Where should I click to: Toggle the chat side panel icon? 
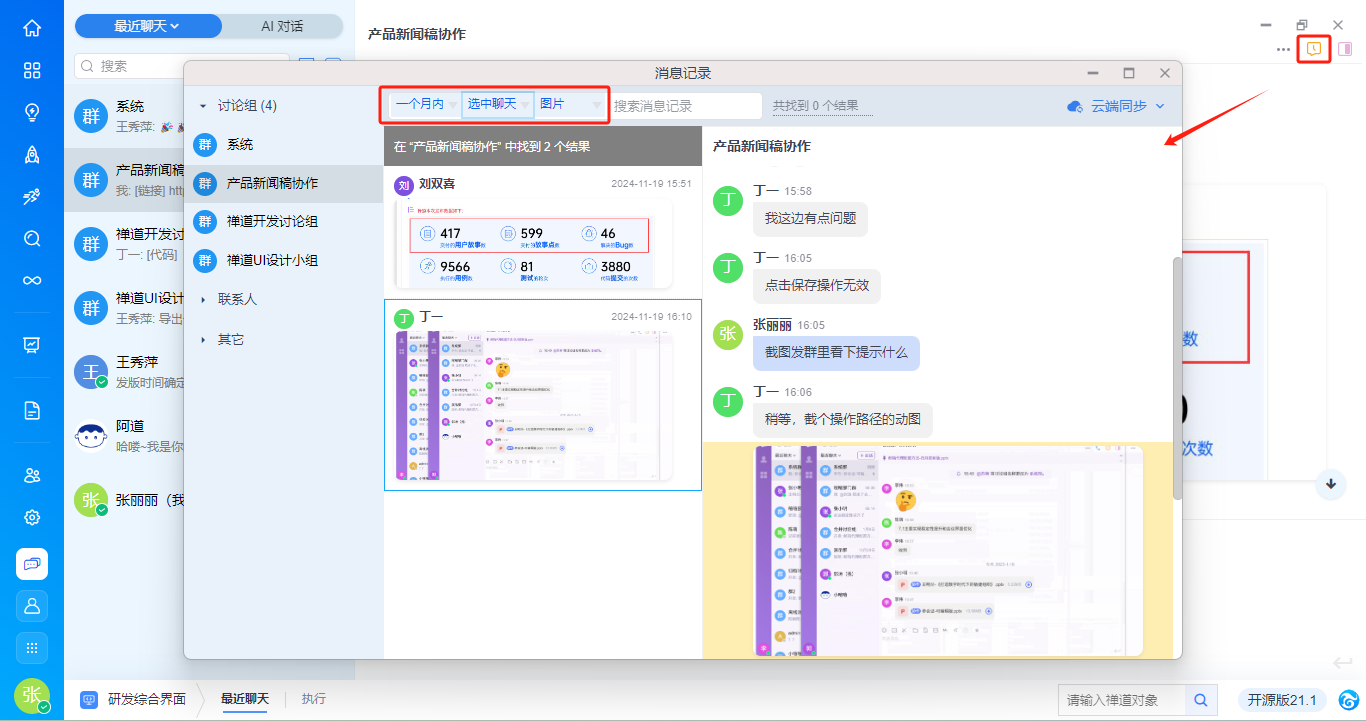click(x=1346, y=48)
